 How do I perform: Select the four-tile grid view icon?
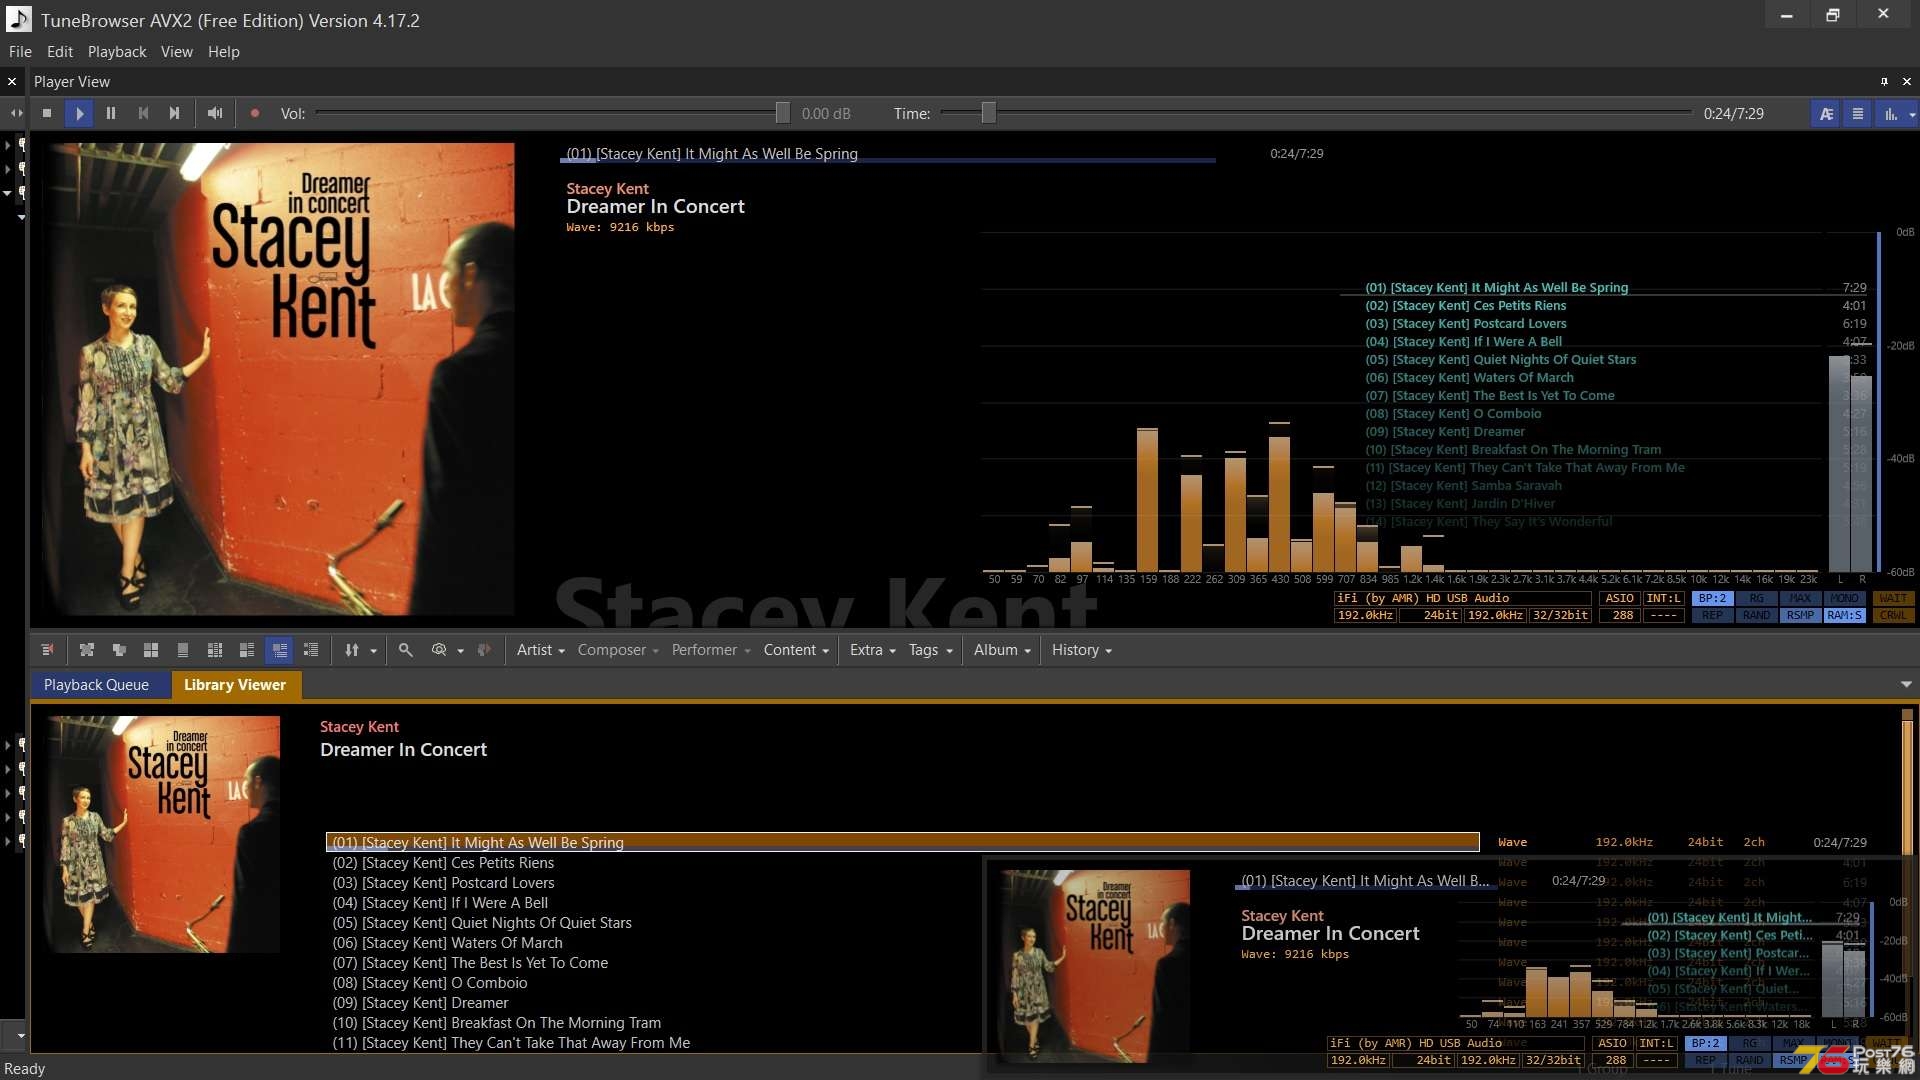coord(151,650)
